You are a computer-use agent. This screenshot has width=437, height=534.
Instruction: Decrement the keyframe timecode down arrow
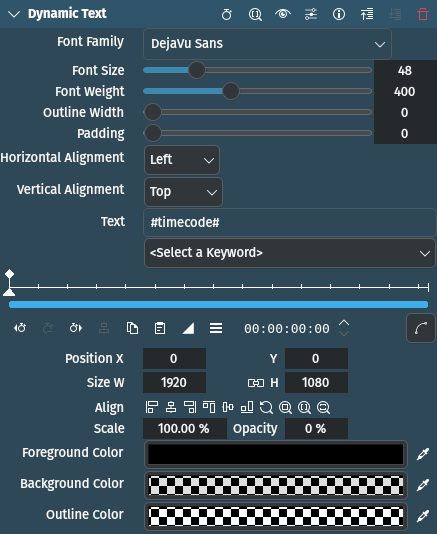[344, 333]
